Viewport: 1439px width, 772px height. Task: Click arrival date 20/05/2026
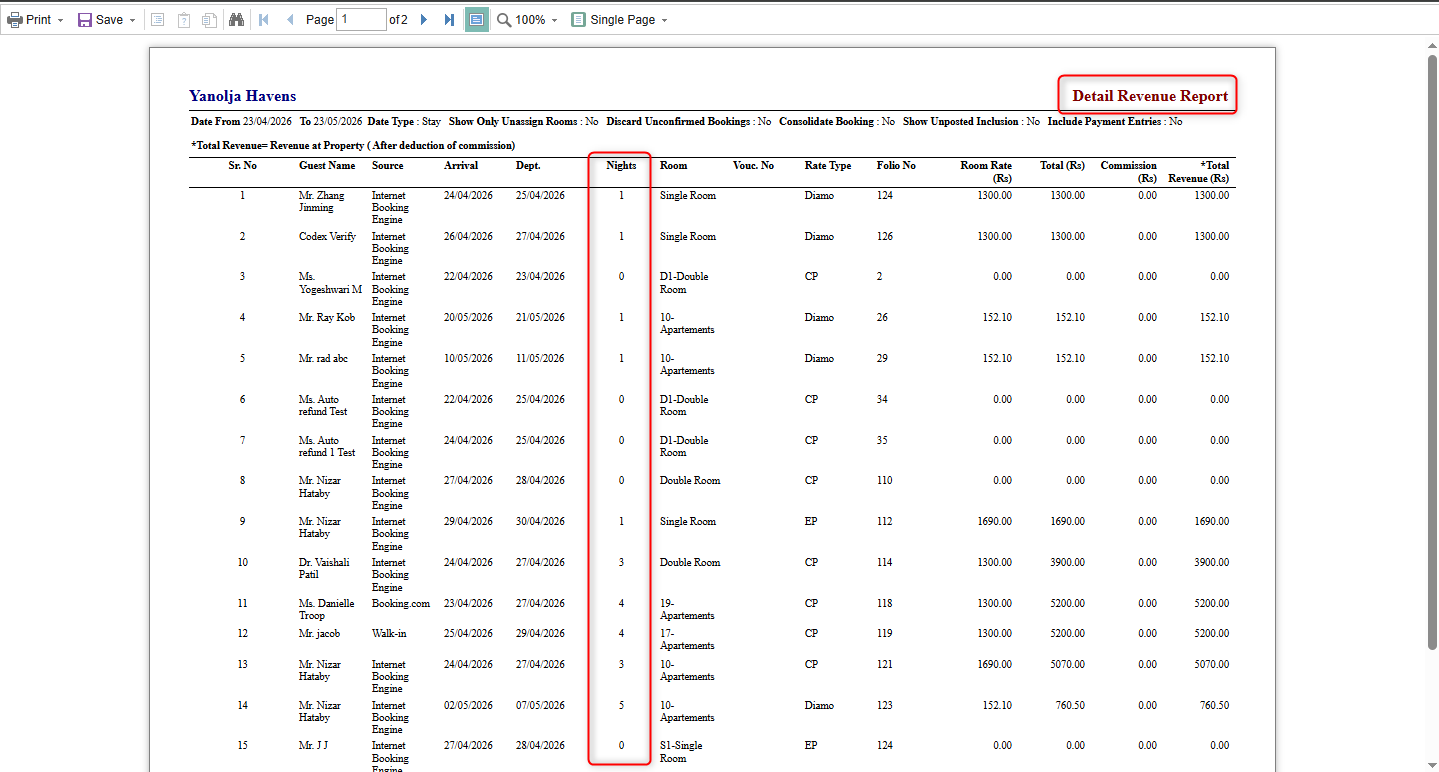click(x=468, y=318)
